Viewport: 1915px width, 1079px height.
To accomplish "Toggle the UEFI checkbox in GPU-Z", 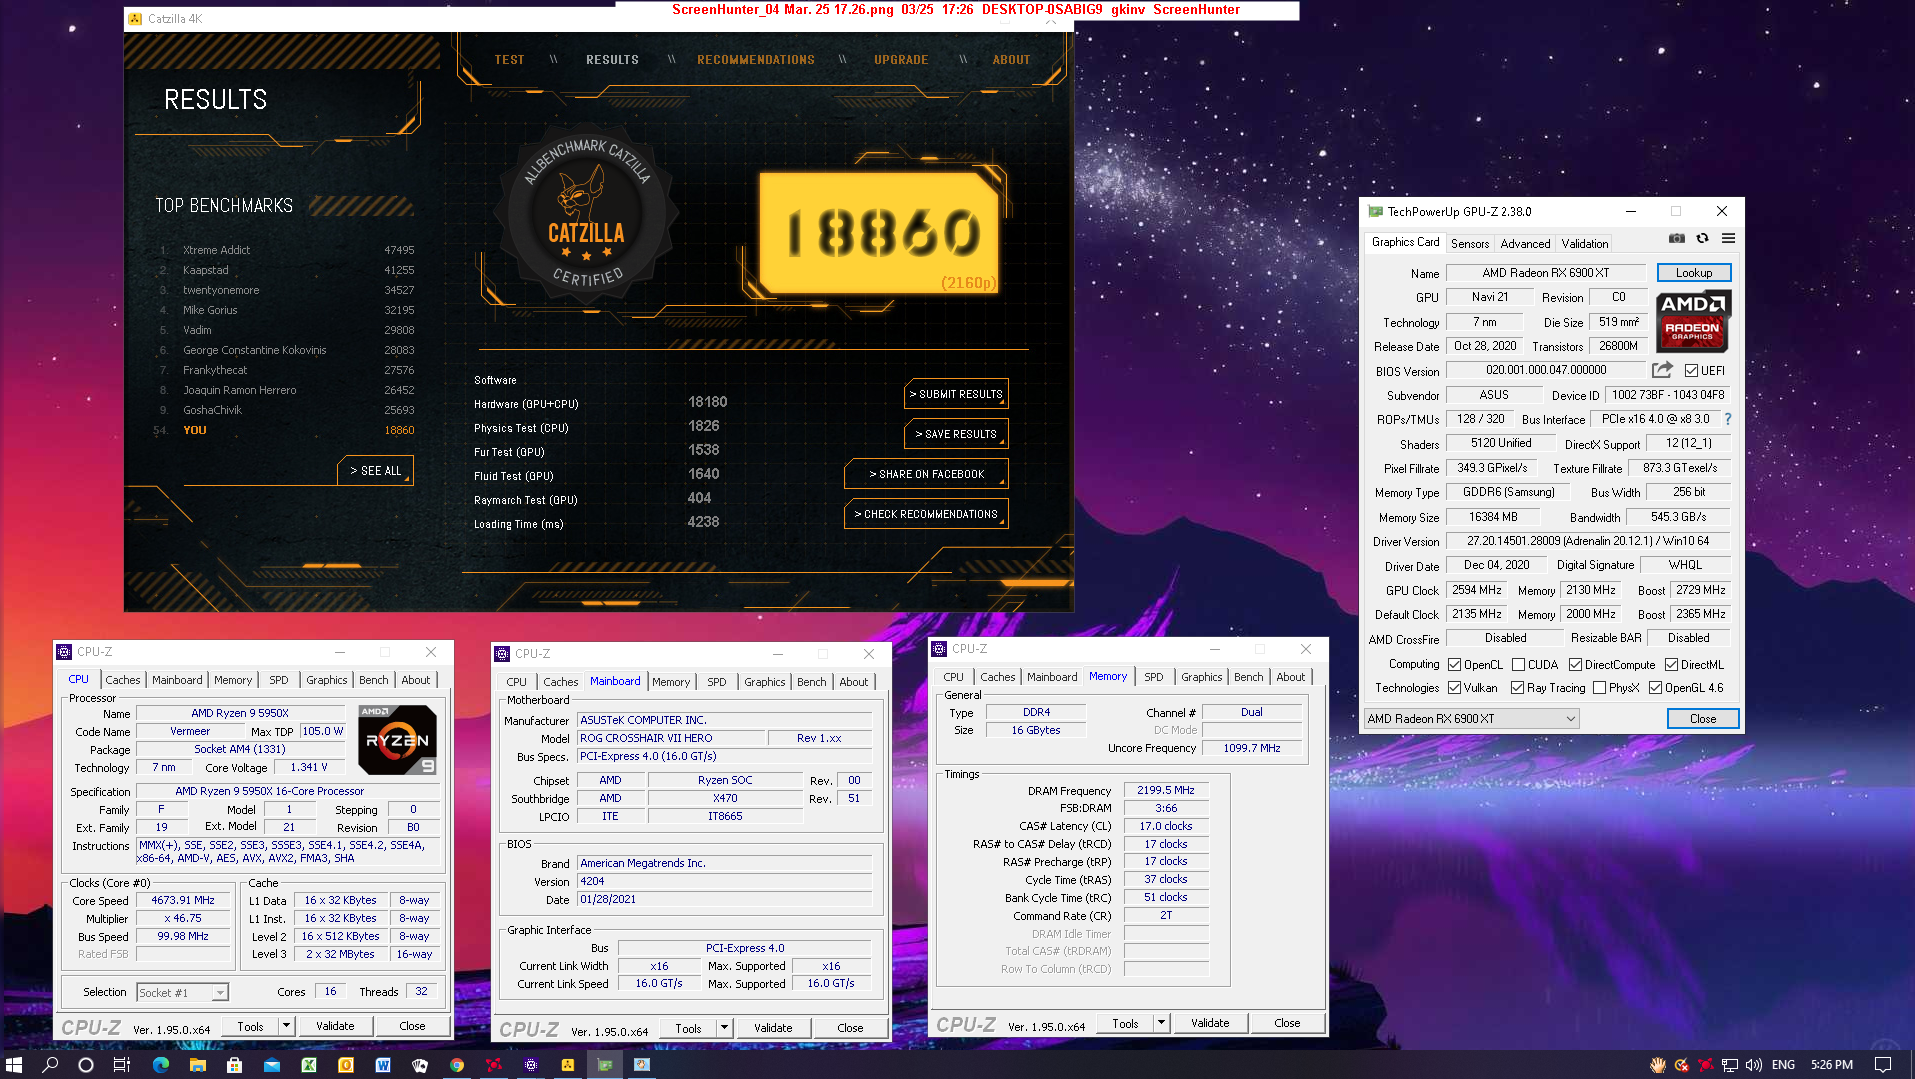I will [x=1691, y=371].
